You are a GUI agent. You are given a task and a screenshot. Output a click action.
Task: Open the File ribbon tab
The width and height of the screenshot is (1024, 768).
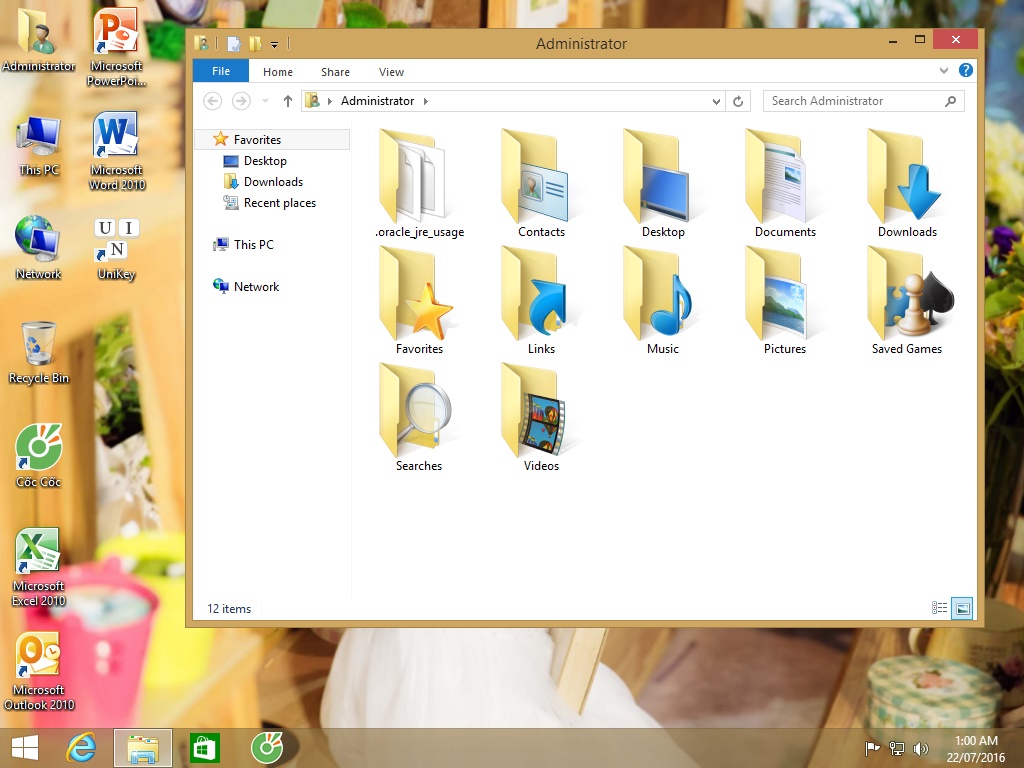click(x=221, y=71)
